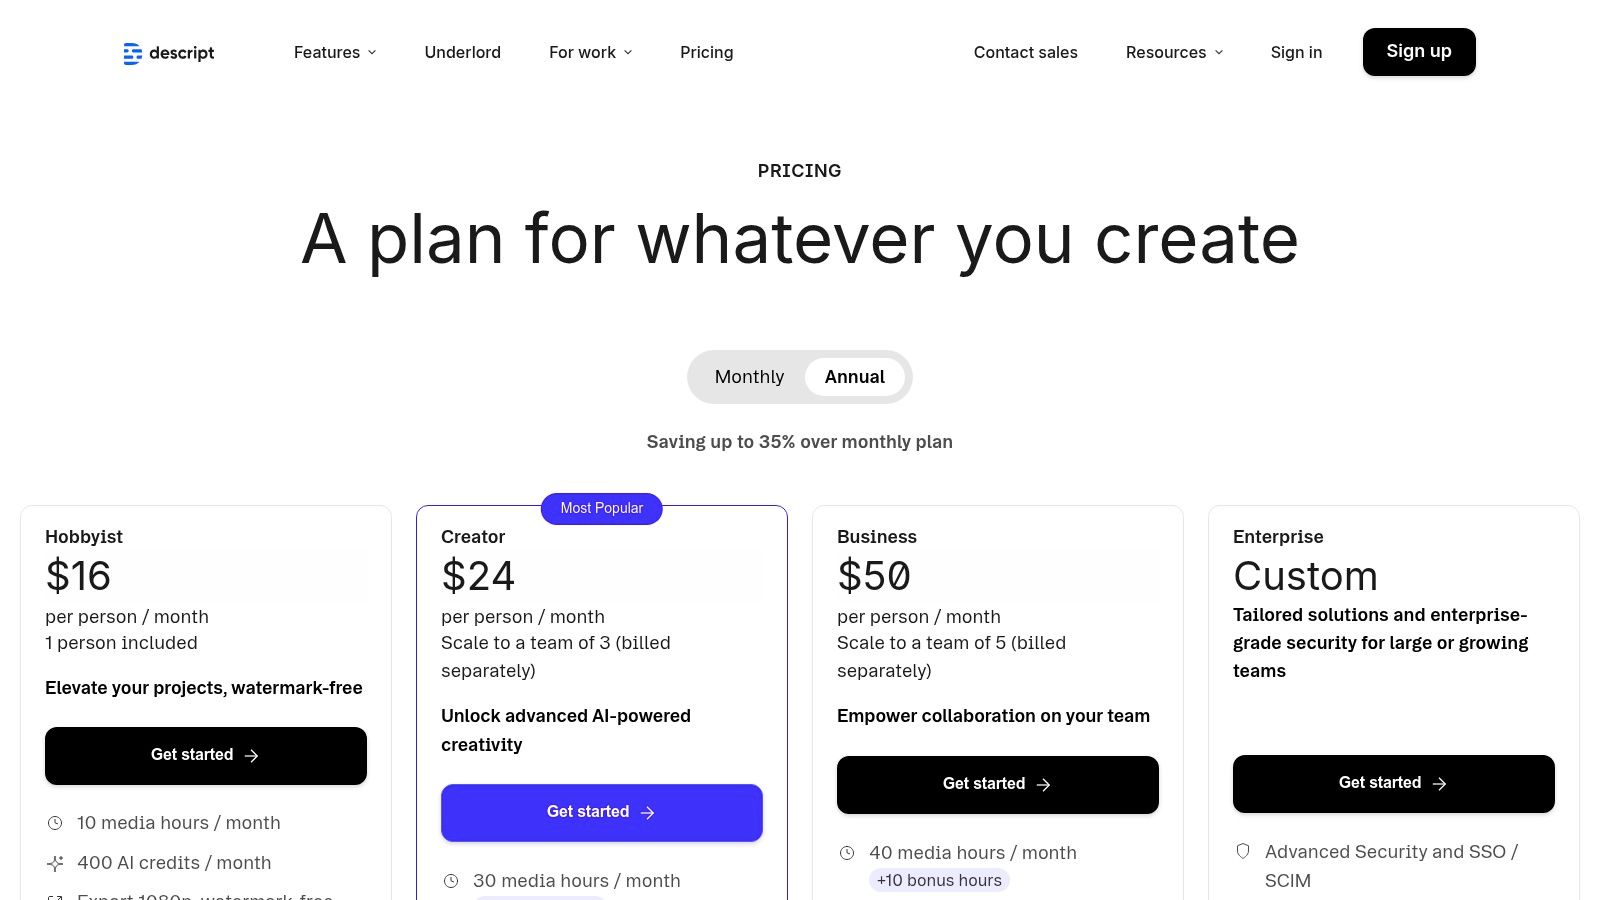Click the shield icon beside Advanced Security

[1242, 851]
